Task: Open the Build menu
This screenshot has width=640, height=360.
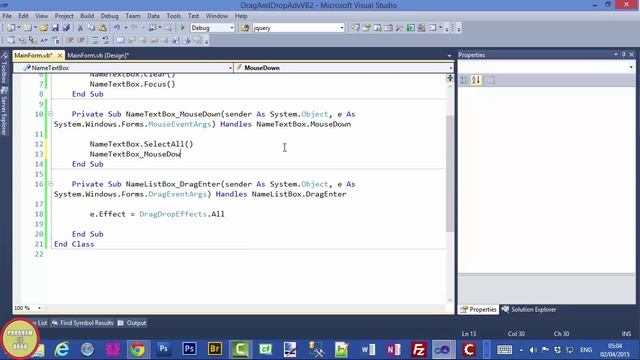Action: [x=87, y=16]
